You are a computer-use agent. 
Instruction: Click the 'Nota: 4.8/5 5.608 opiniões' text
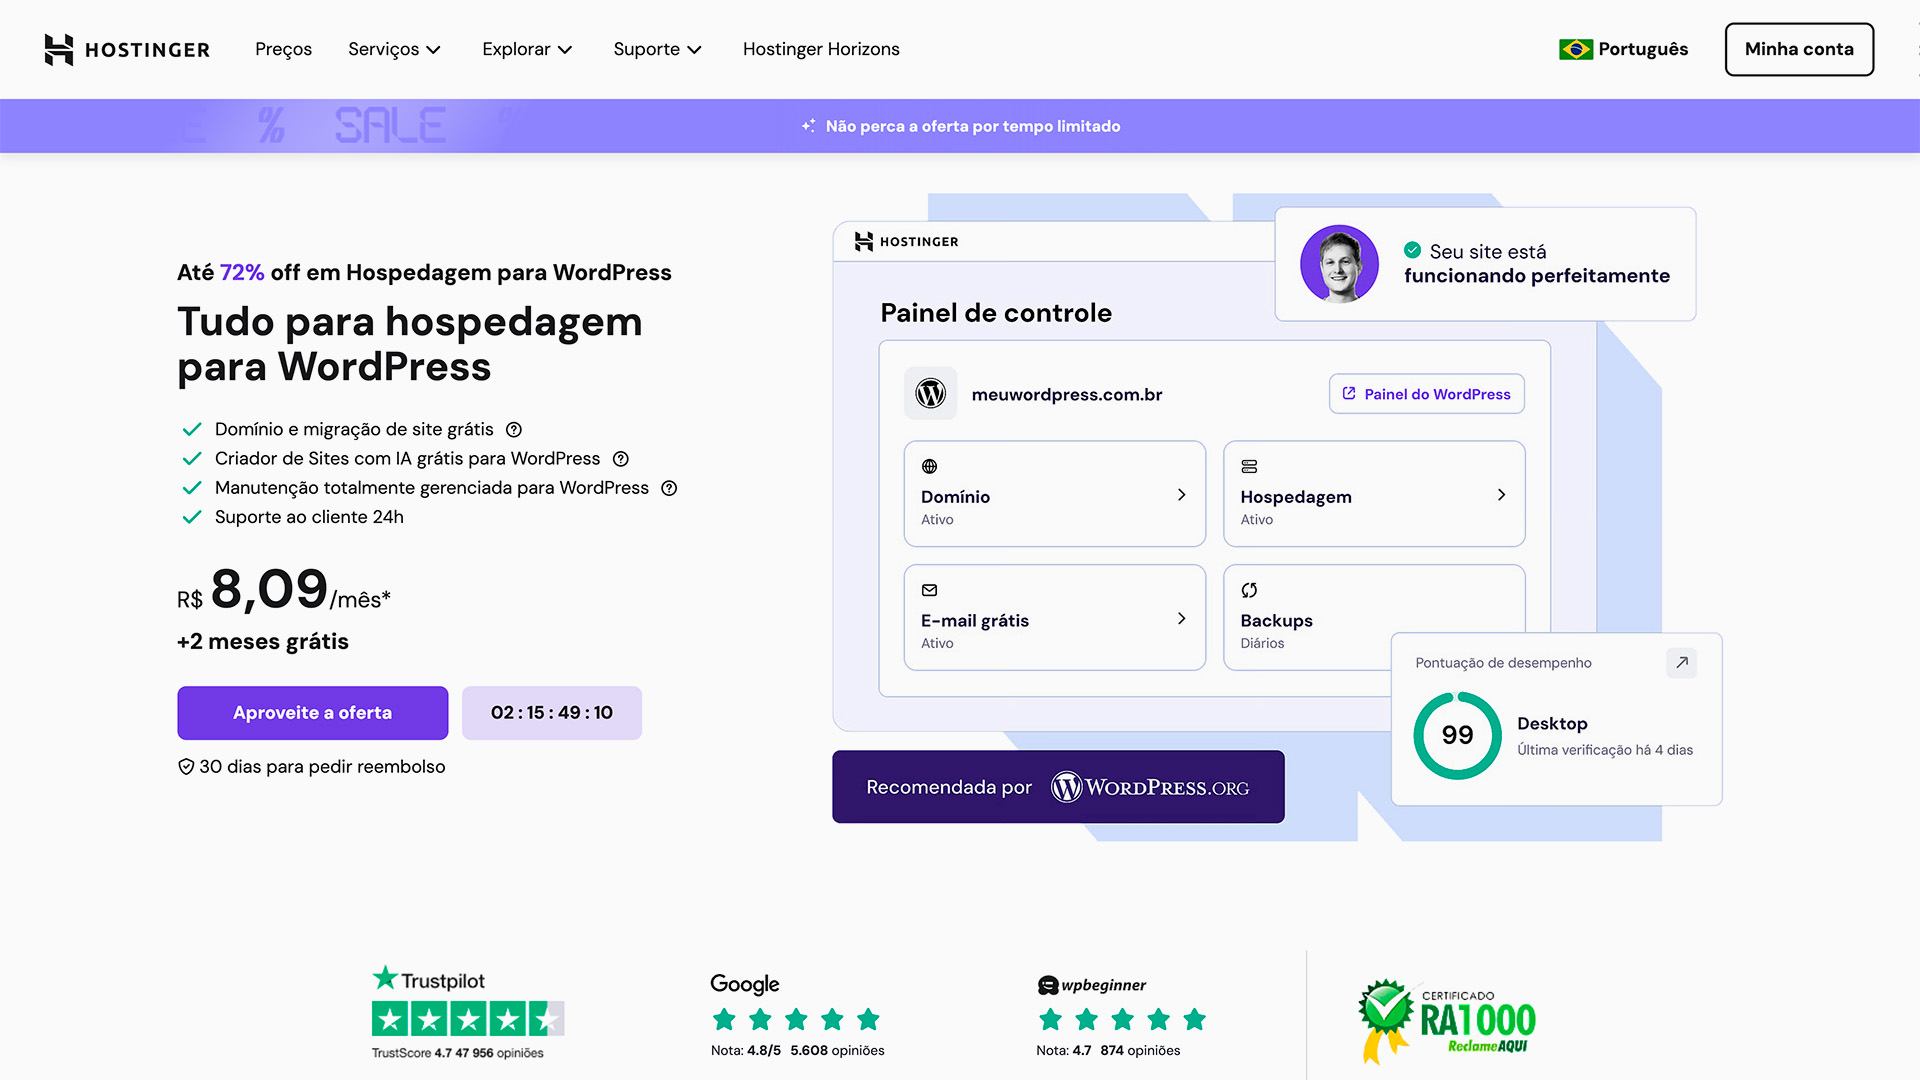click(x=798, y=1051)
